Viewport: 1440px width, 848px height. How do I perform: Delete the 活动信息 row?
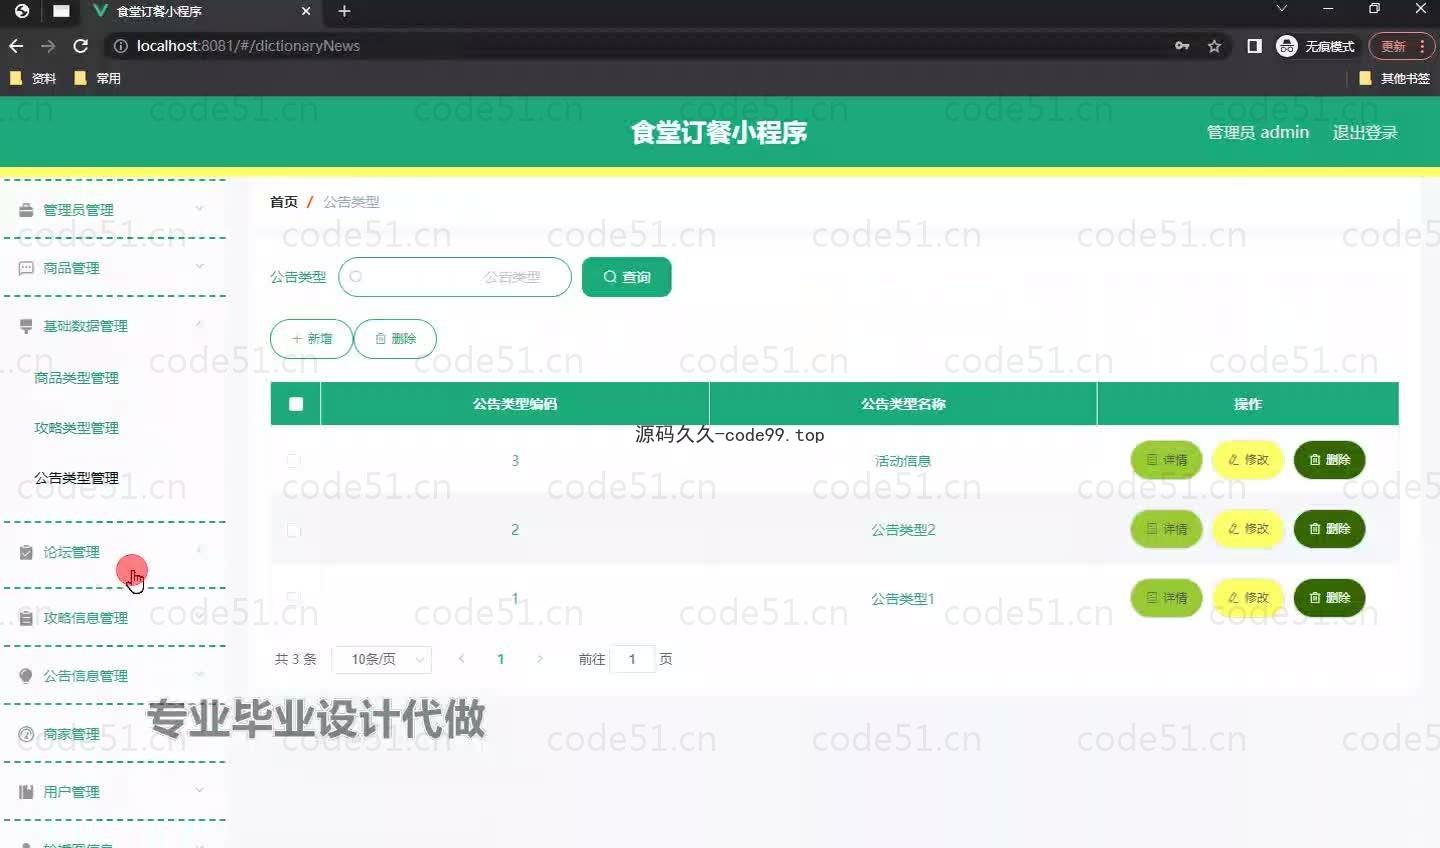pos(1330,460)
